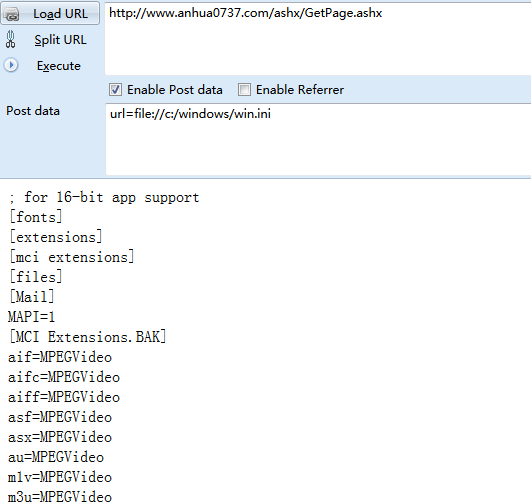The image size is (531, 502).
Task: Focus the URL input field with GetPage.ashx
Action: [x=318, y=38]
